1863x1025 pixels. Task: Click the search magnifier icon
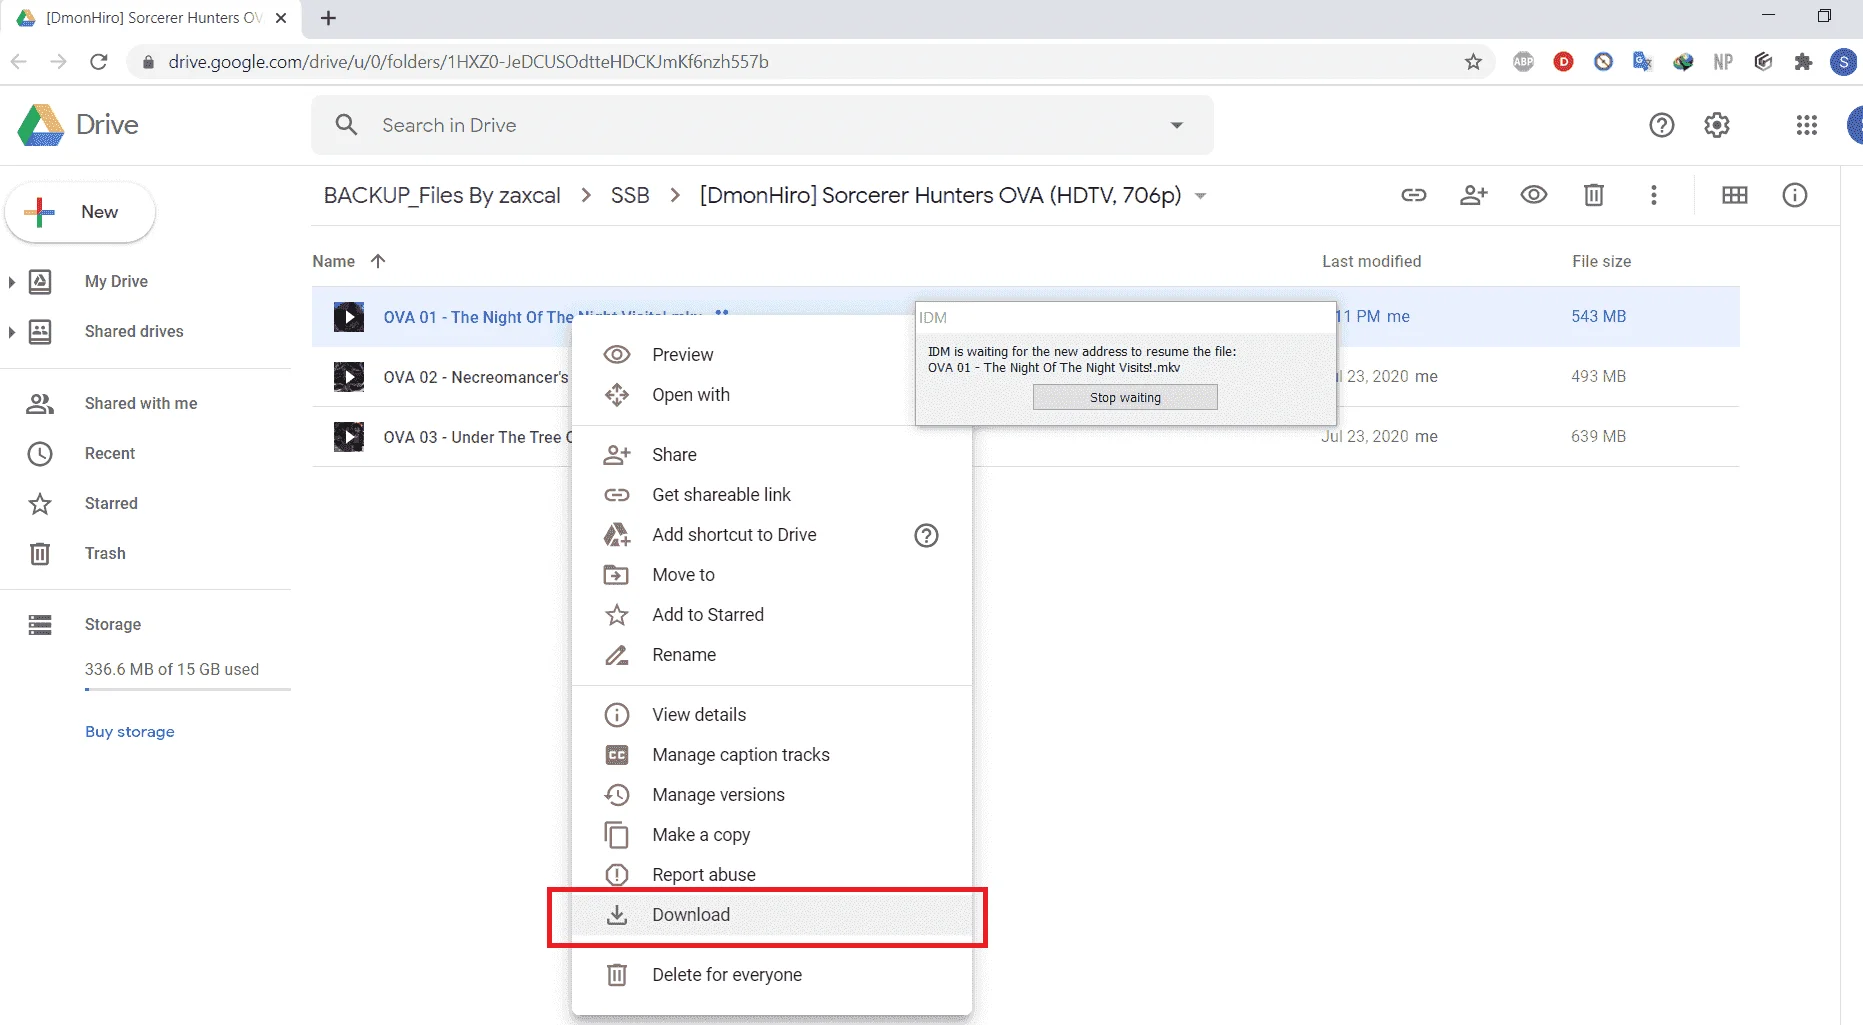(346, 125)
